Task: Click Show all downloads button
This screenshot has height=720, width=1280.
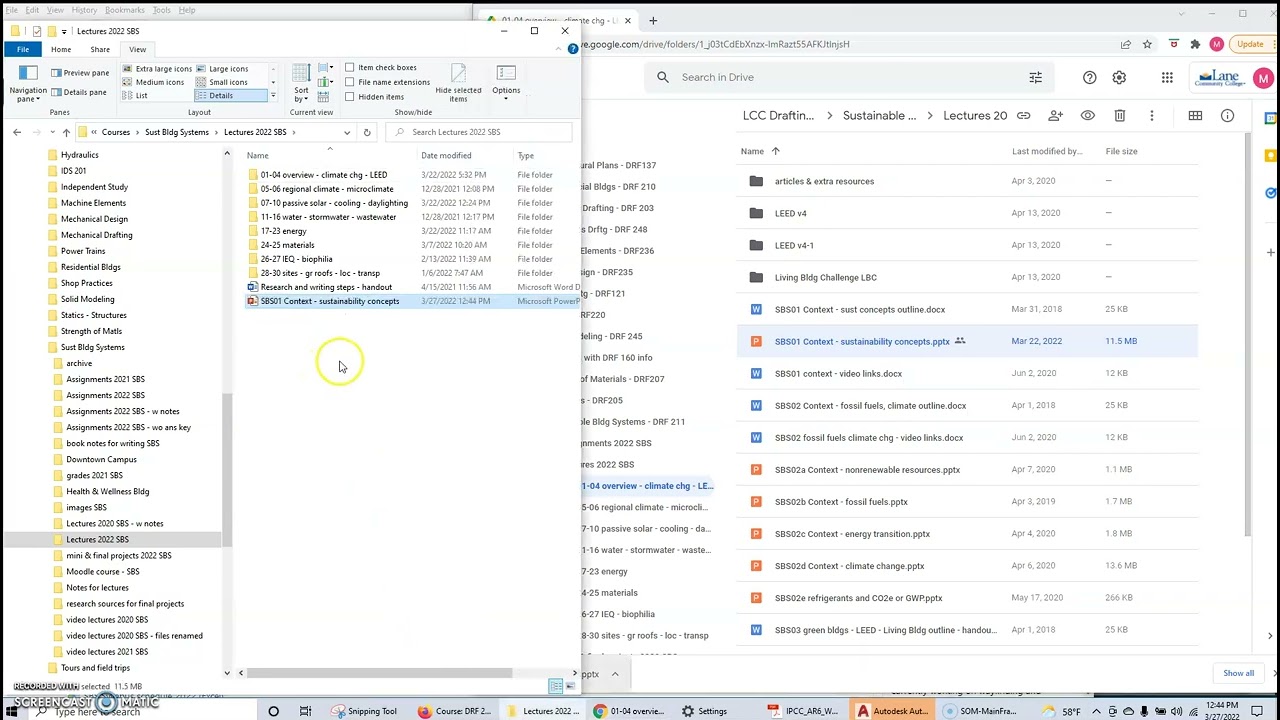Action: (1238, 673)
